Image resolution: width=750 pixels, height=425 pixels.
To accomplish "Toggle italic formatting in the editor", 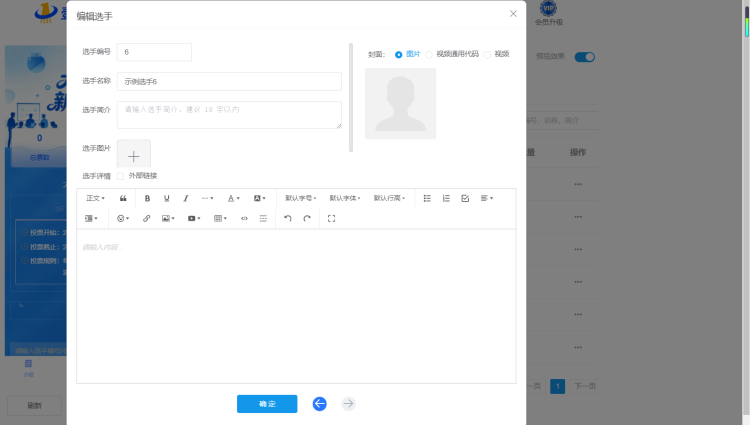I will [186, 198].
